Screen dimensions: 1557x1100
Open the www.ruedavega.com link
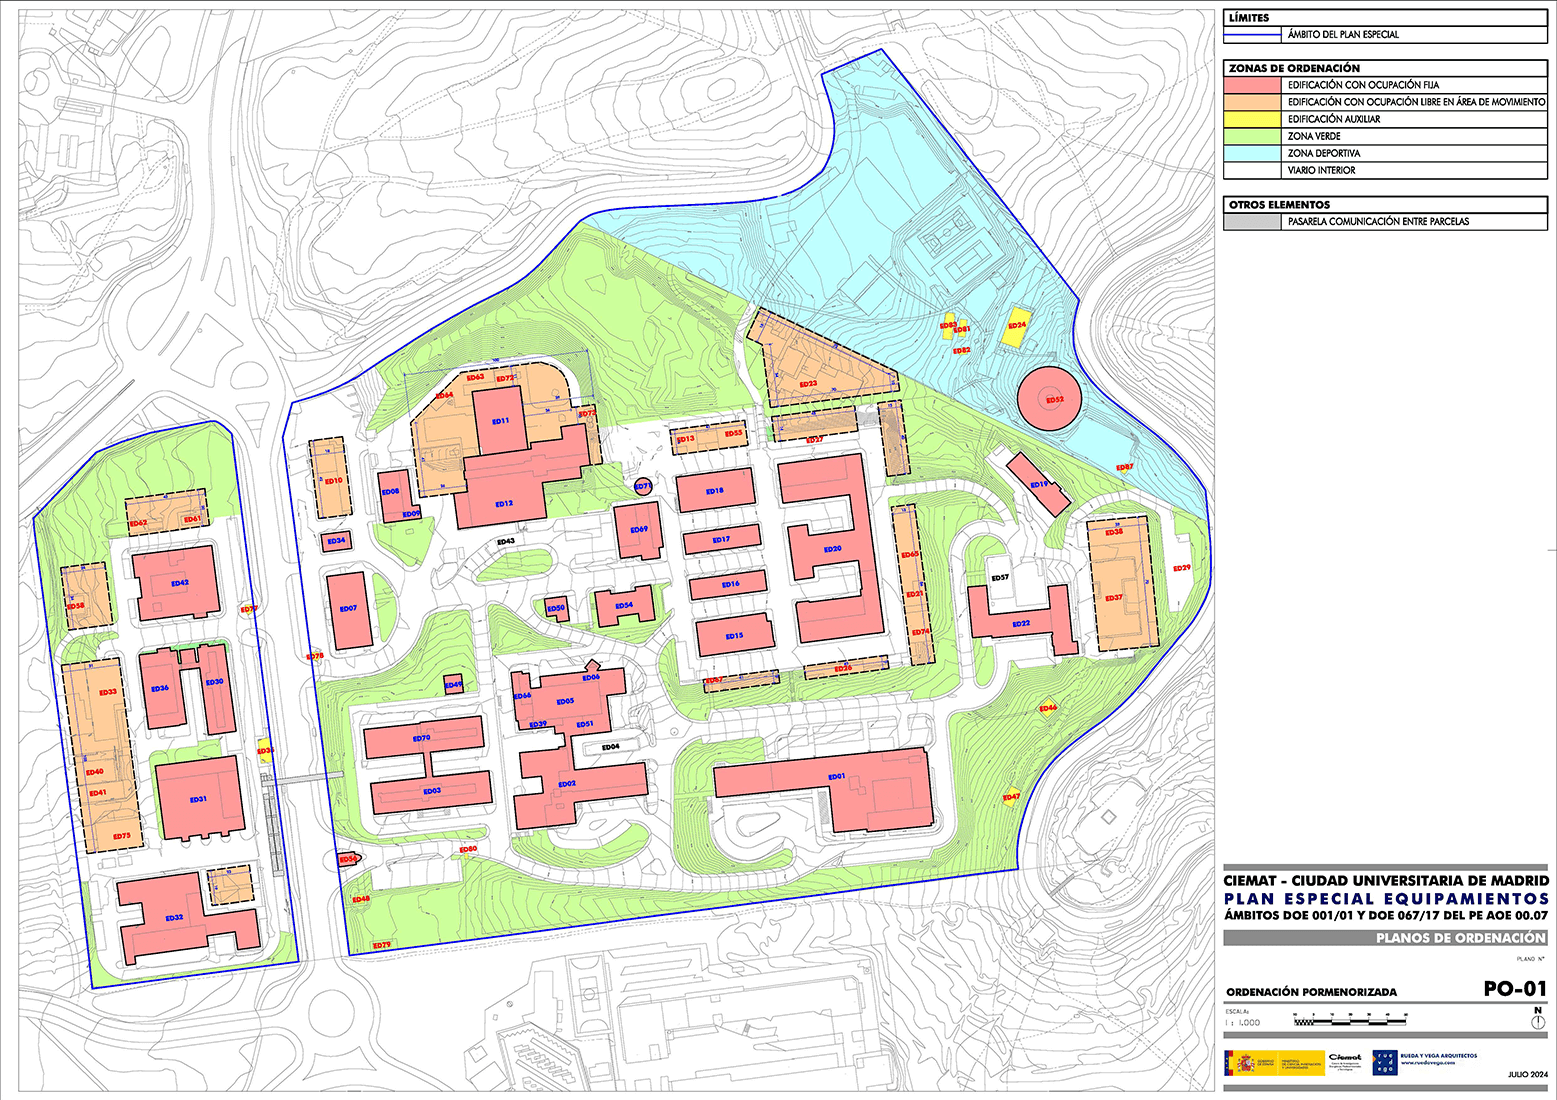[x=1430, y=1063]
